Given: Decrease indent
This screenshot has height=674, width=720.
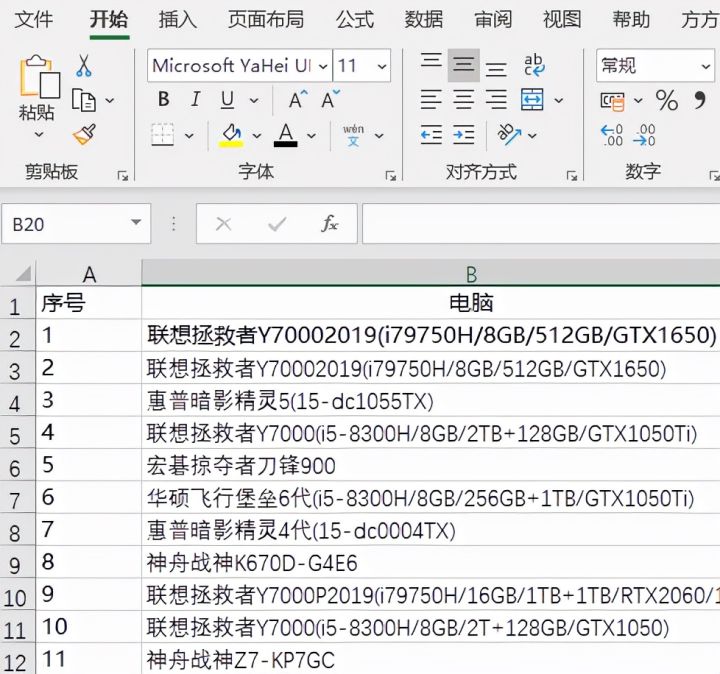Looking at the screenshot, I should tap(431, 135).
